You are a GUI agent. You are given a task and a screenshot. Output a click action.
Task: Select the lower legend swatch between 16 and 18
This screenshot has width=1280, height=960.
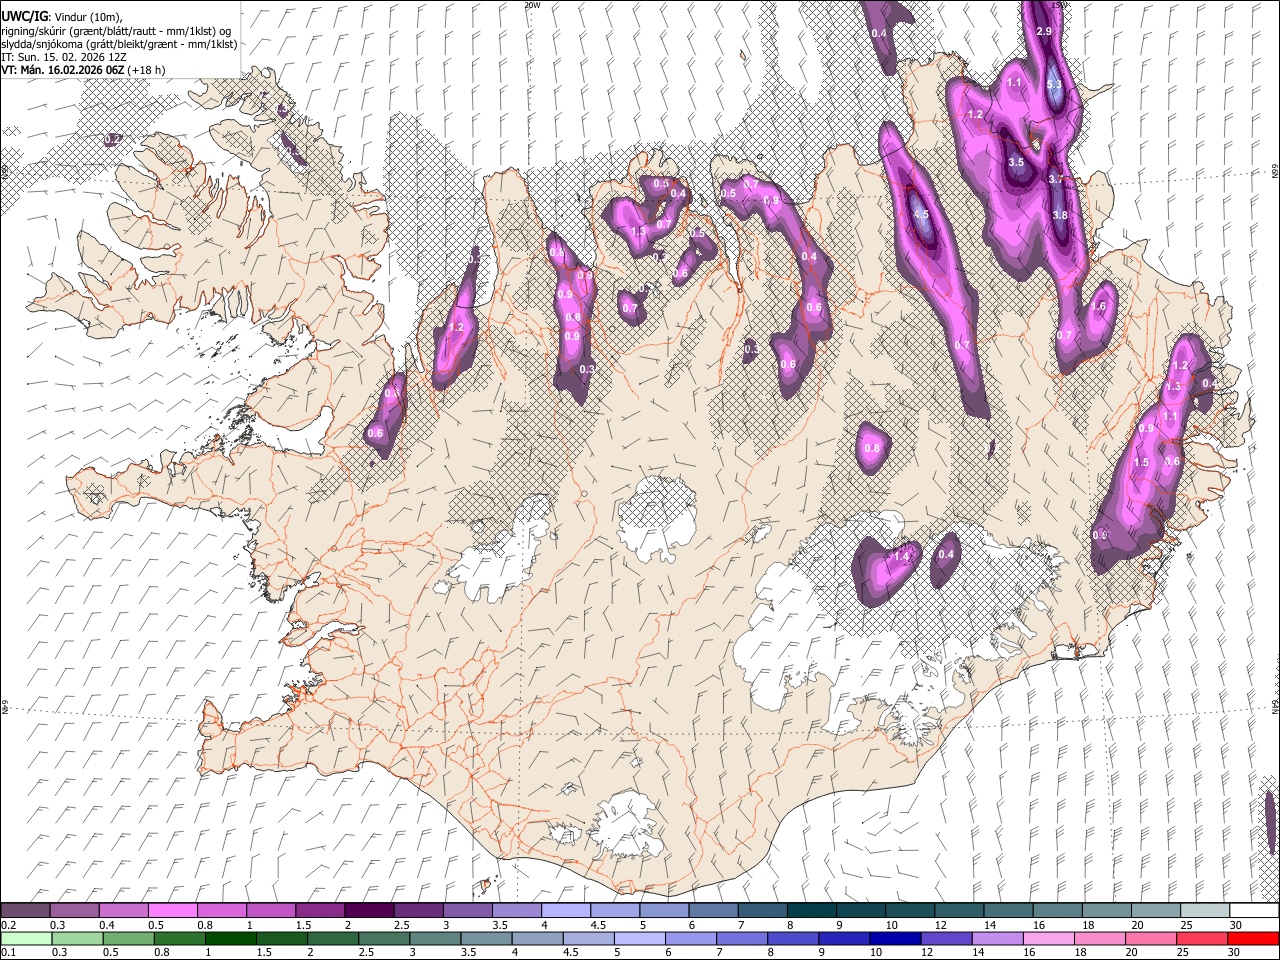tap(1047, 938)
